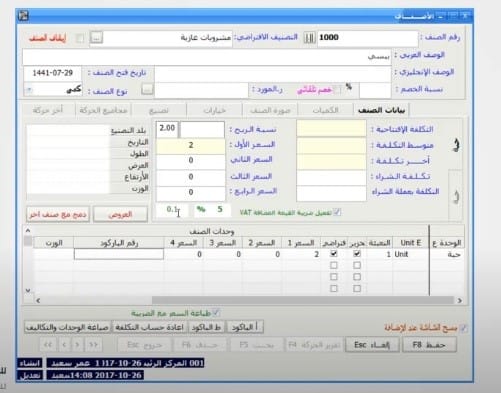The width and height of the screenshot is (501, 393).
Task: Click رقم الباركود column header
Action: (x=119, y=243)
